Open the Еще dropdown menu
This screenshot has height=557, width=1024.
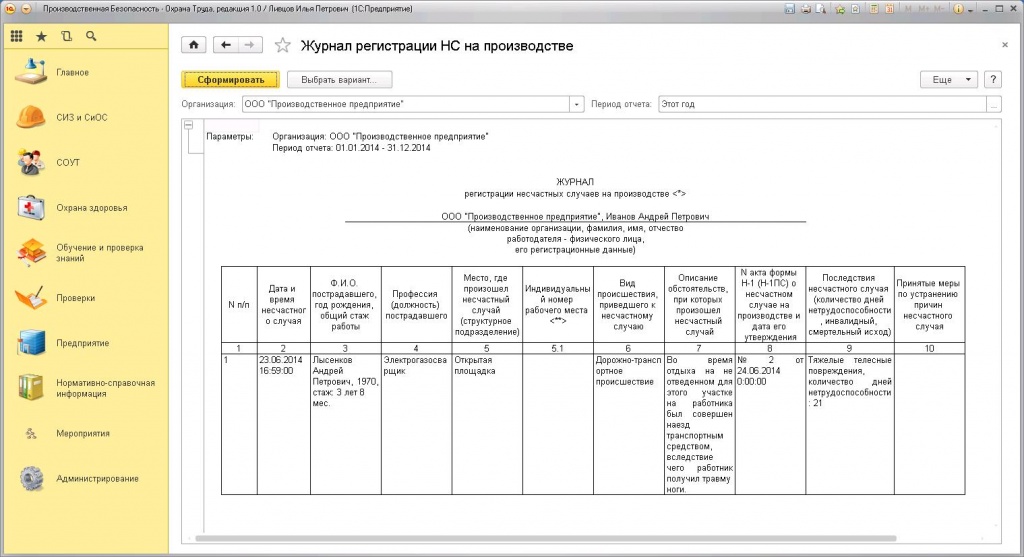[x=949, y=80]
